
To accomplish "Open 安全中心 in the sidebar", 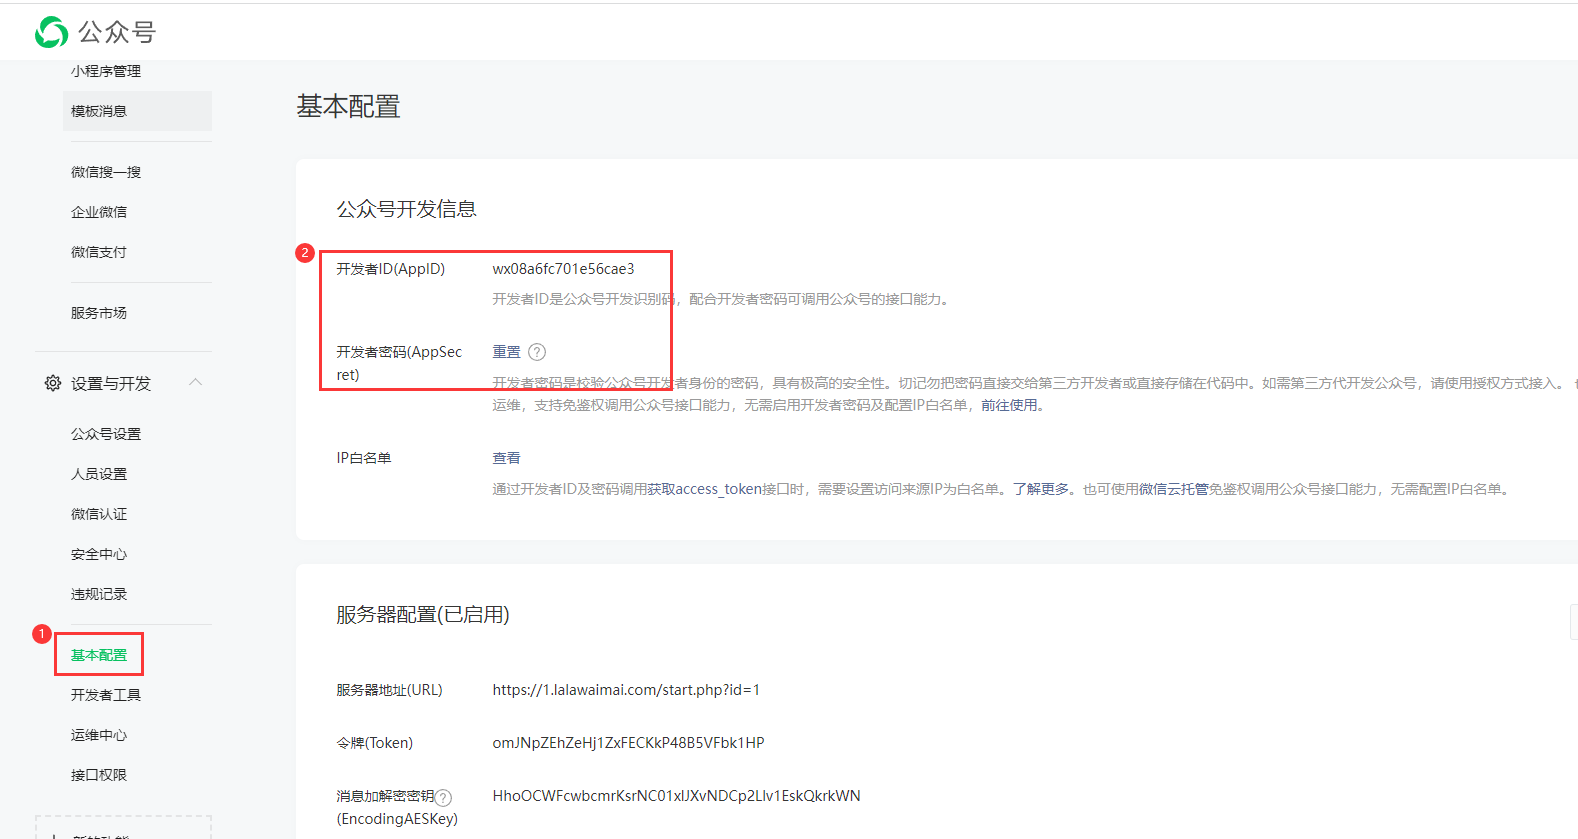I will point(99,554).
